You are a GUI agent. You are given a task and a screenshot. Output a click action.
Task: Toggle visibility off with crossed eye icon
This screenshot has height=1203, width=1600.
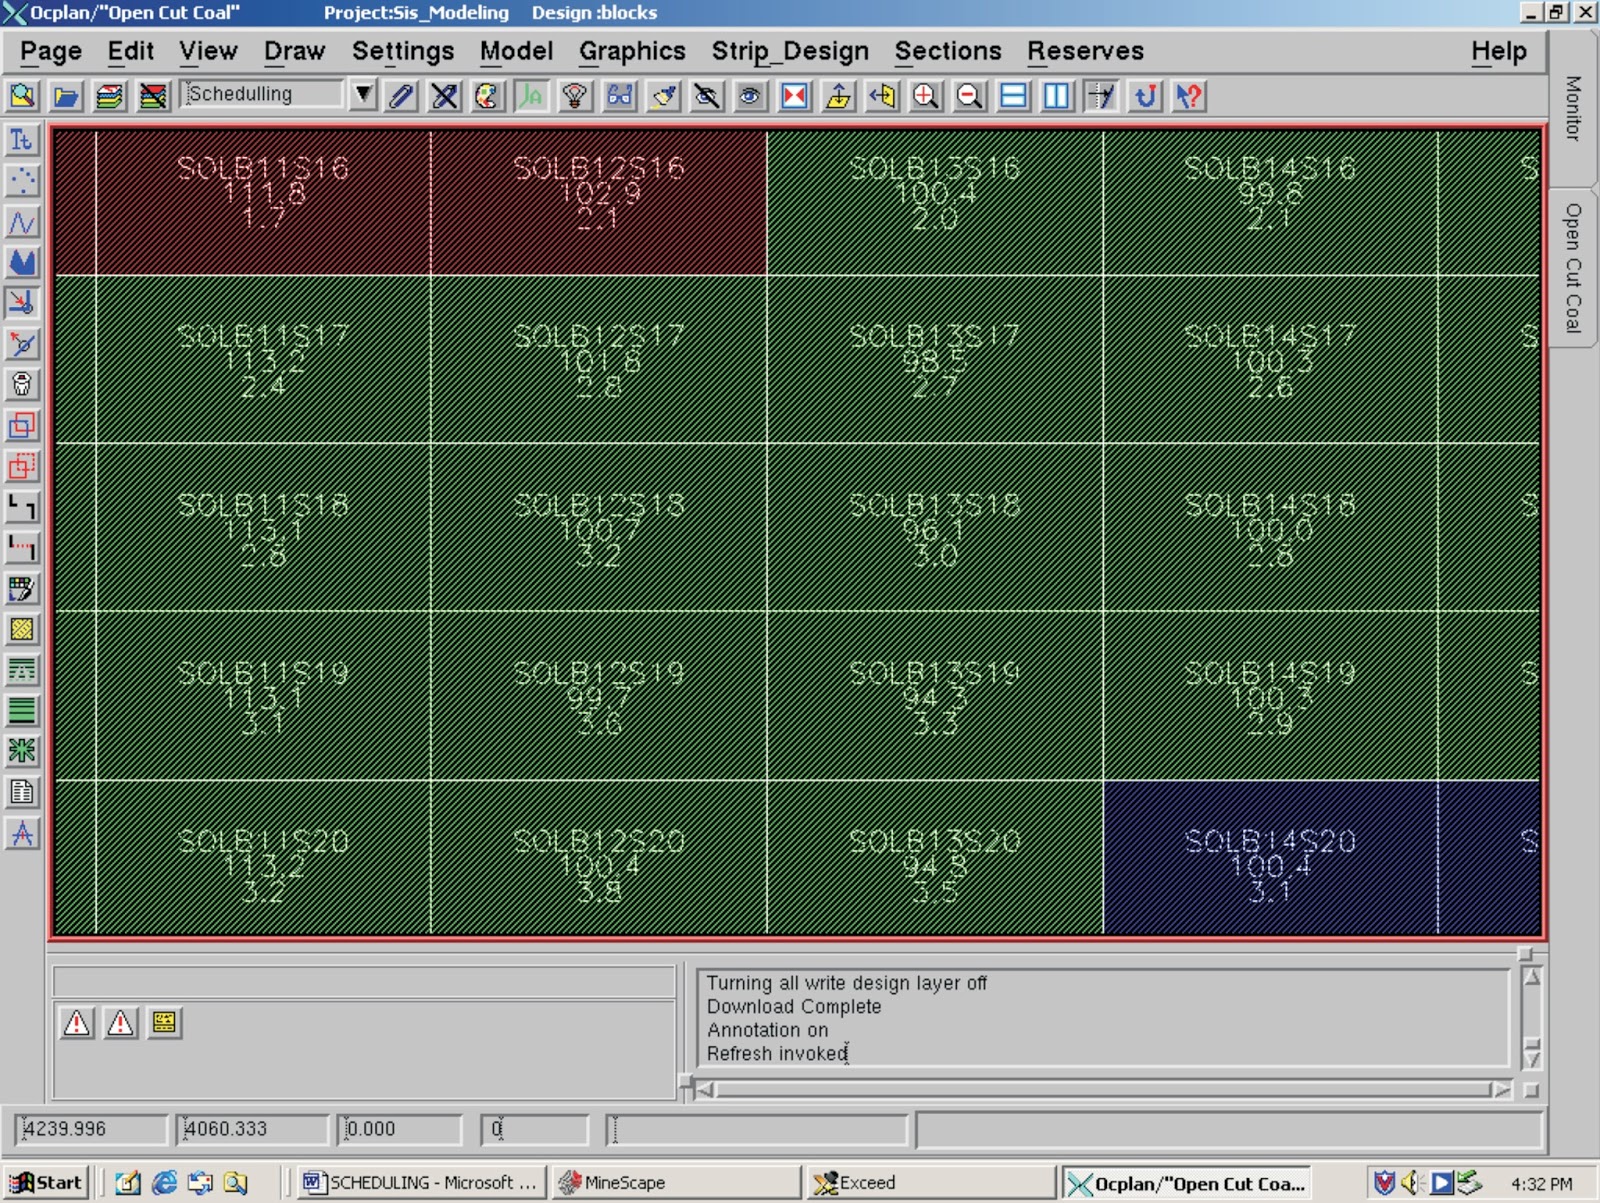(706, 96)
